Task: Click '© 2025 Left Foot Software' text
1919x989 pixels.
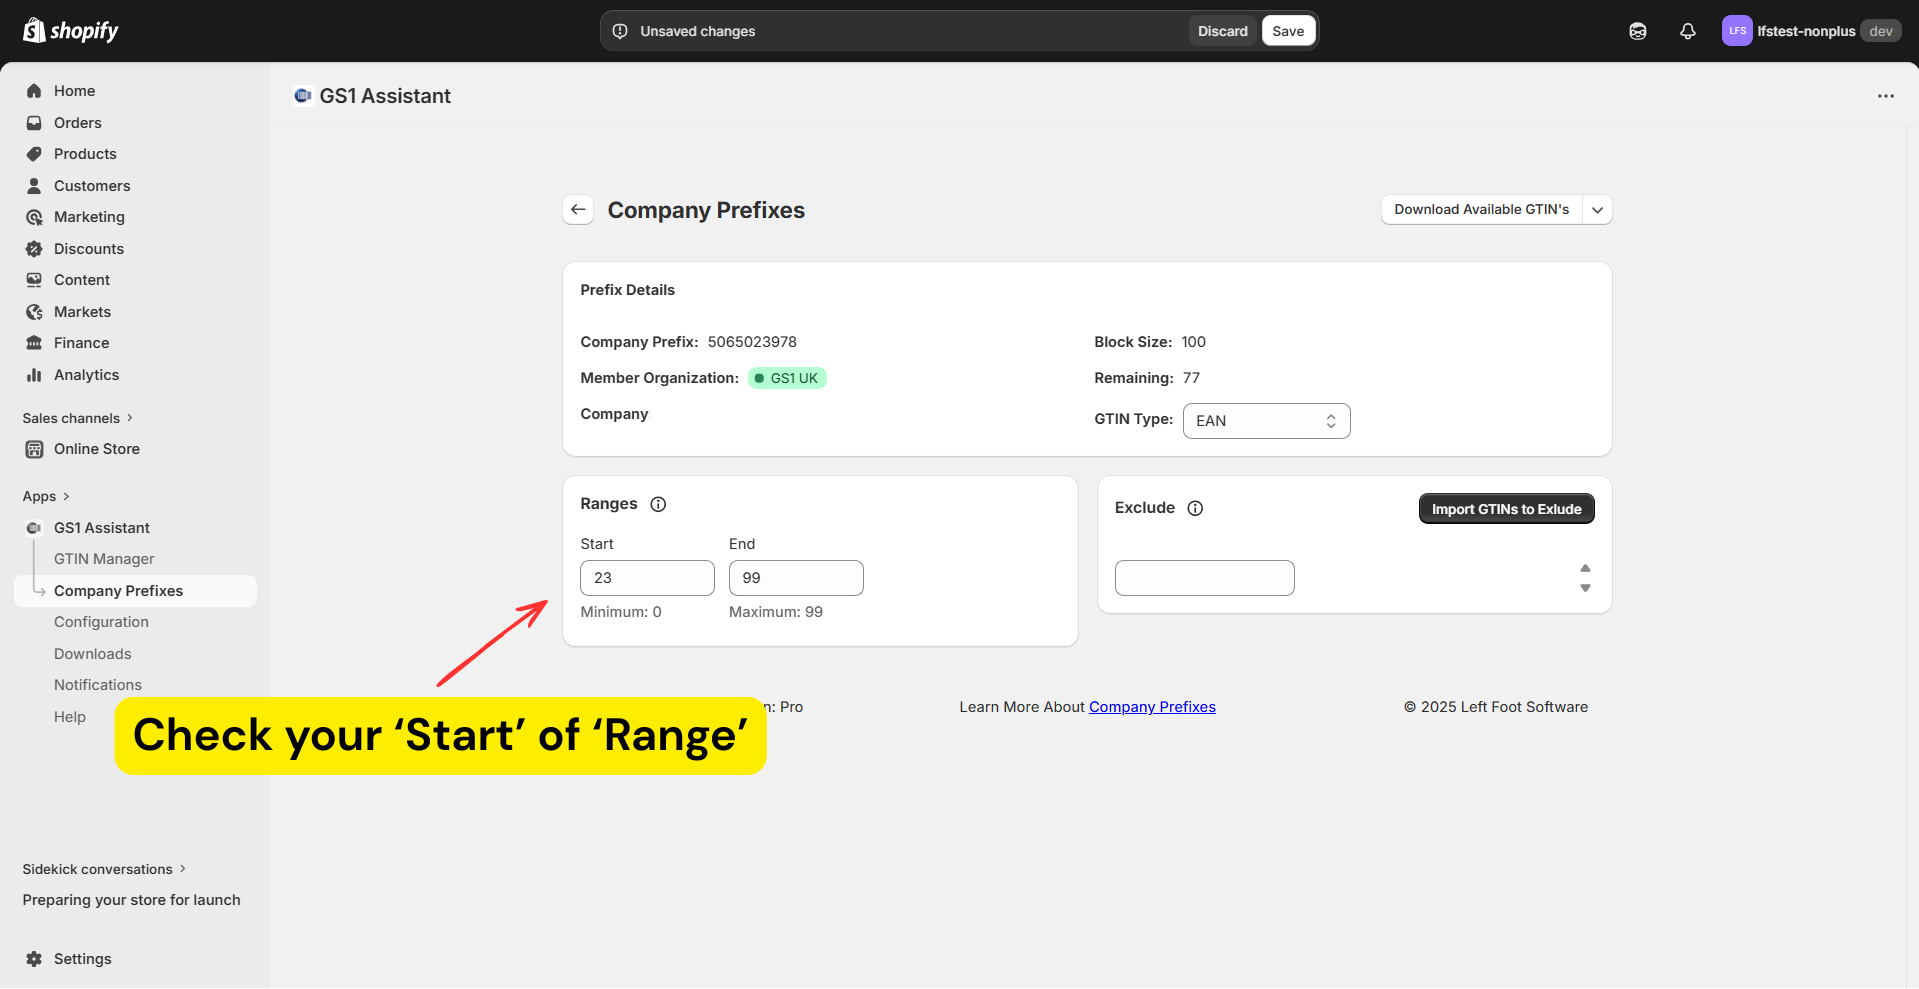Action: [1496, 707]
